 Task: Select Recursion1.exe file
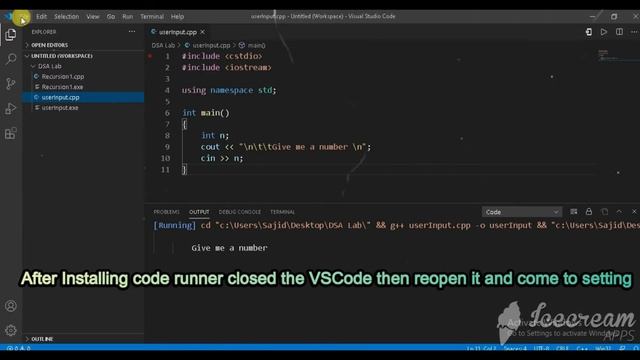(62, 87)
